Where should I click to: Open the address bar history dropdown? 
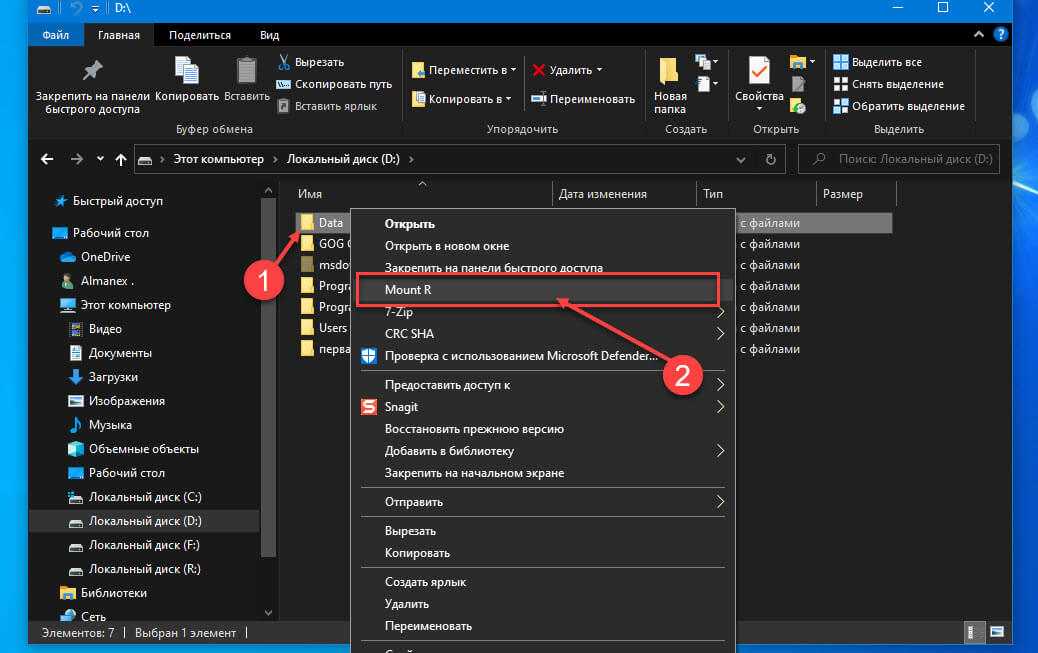[740, 159]
